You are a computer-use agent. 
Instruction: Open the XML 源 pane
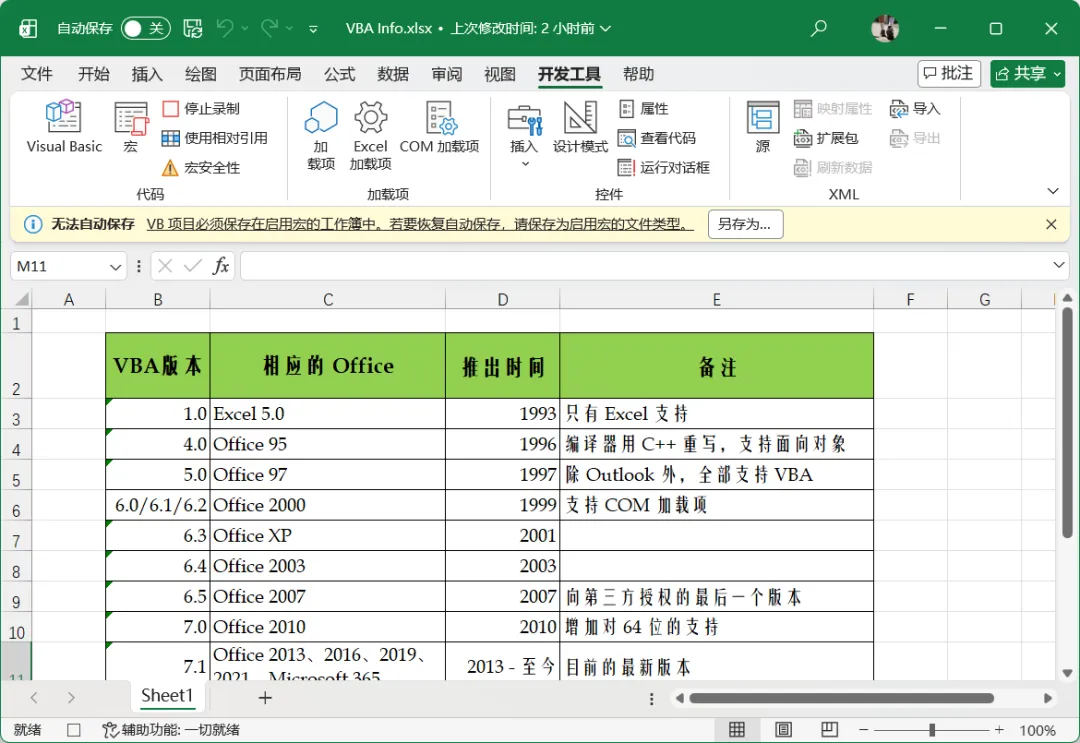click(762, 127)
